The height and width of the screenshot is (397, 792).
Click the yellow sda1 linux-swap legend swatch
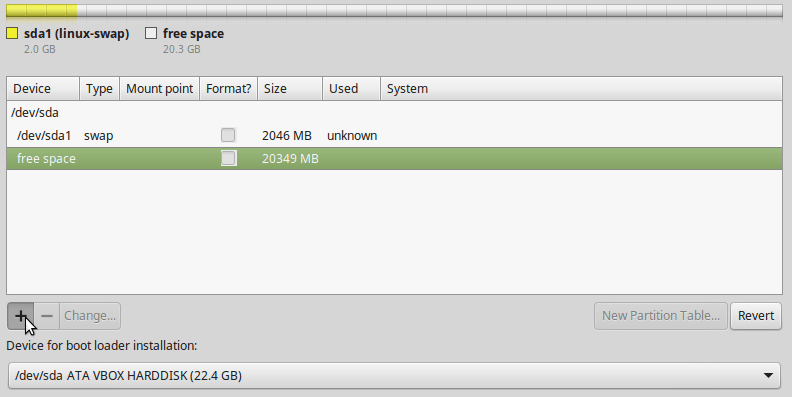pyautogui.click(x=12, y=34)
